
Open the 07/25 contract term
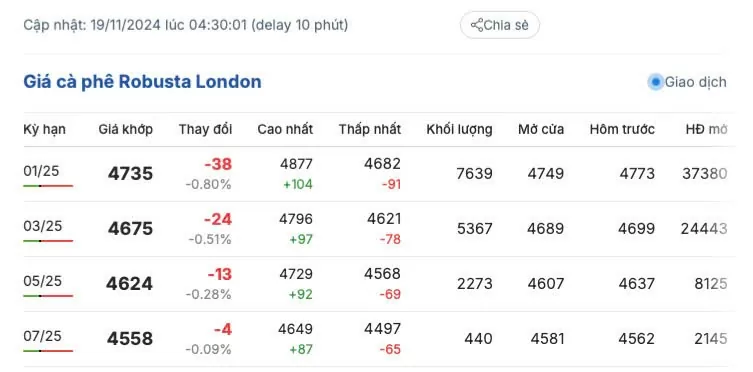click(x=42, y=336)
